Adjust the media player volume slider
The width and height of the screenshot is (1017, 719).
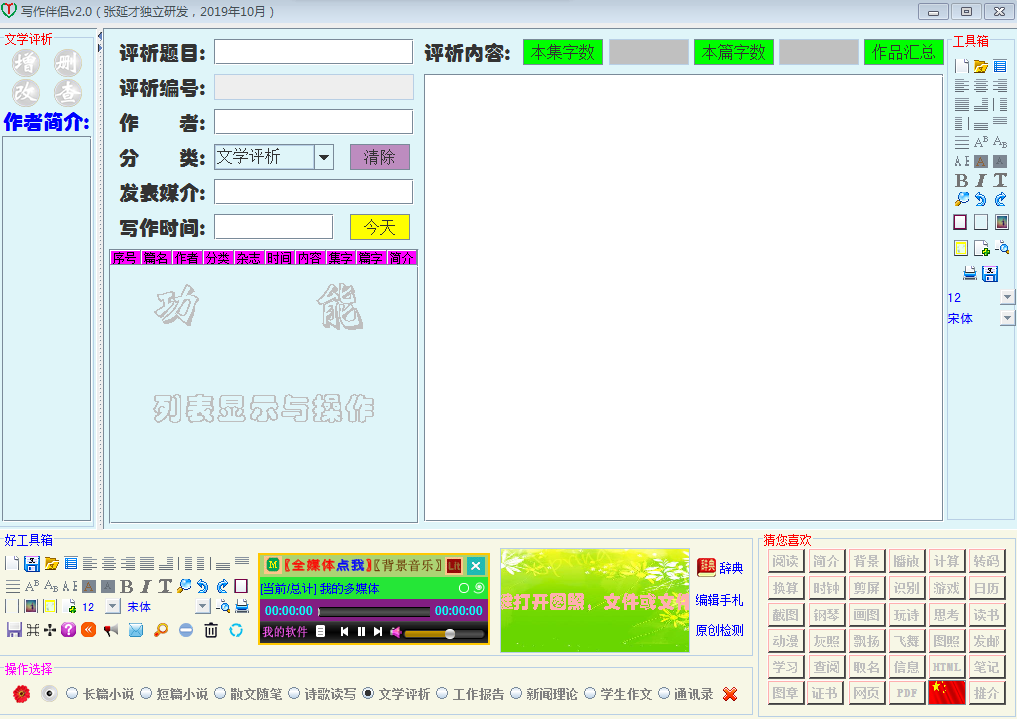(x=450, y=633)
